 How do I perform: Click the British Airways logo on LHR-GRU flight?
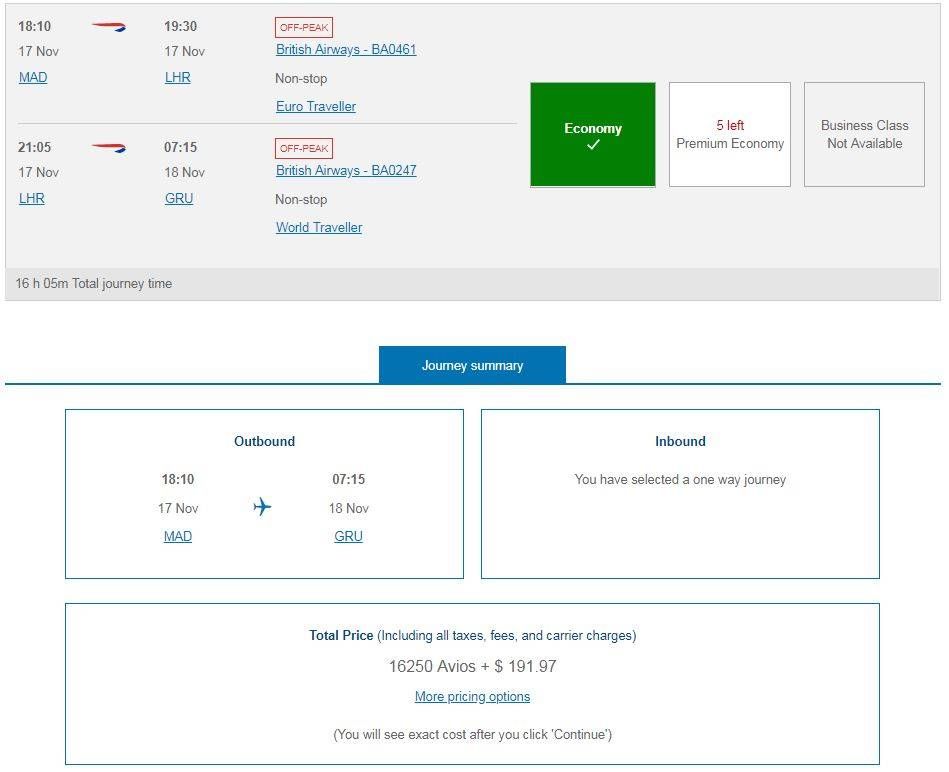point(108,148)
